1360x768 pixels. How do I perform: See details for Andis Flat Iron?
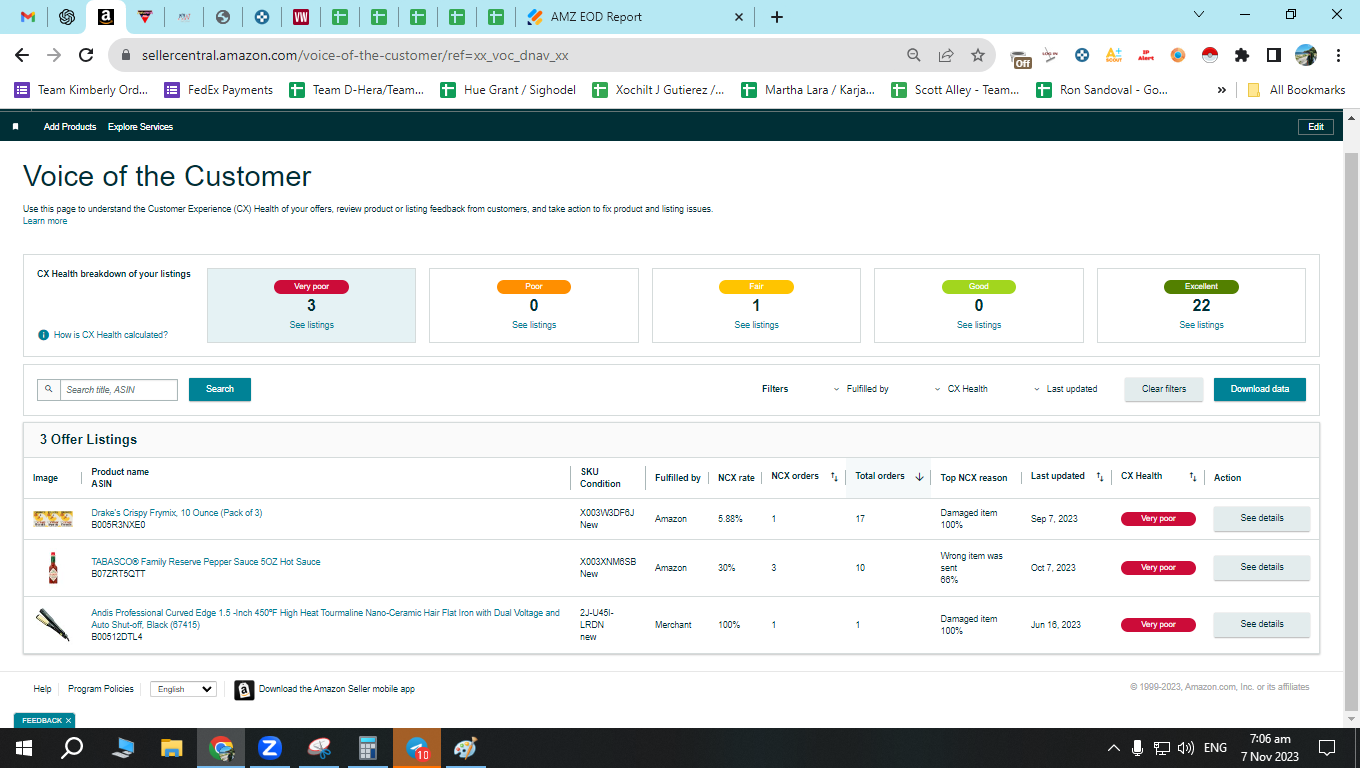point(1262,624)
